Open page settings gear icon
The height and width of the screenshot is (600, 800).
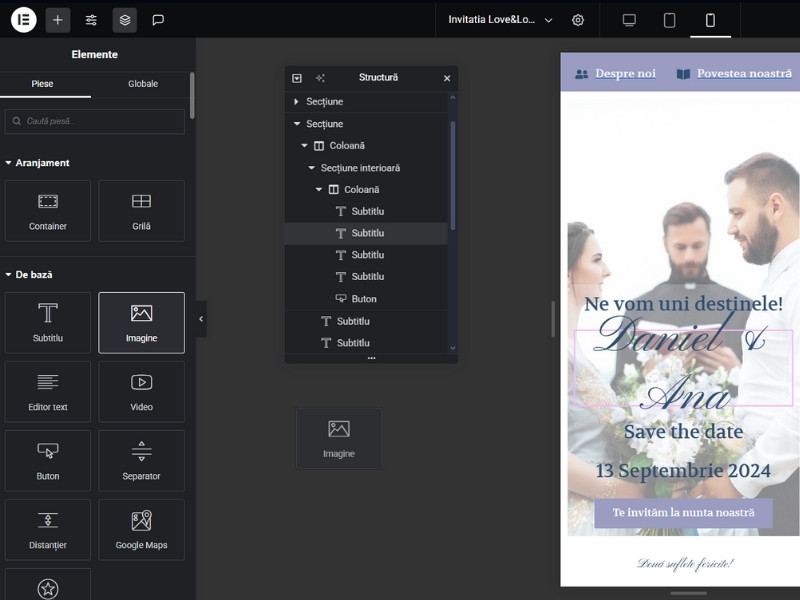578,20
